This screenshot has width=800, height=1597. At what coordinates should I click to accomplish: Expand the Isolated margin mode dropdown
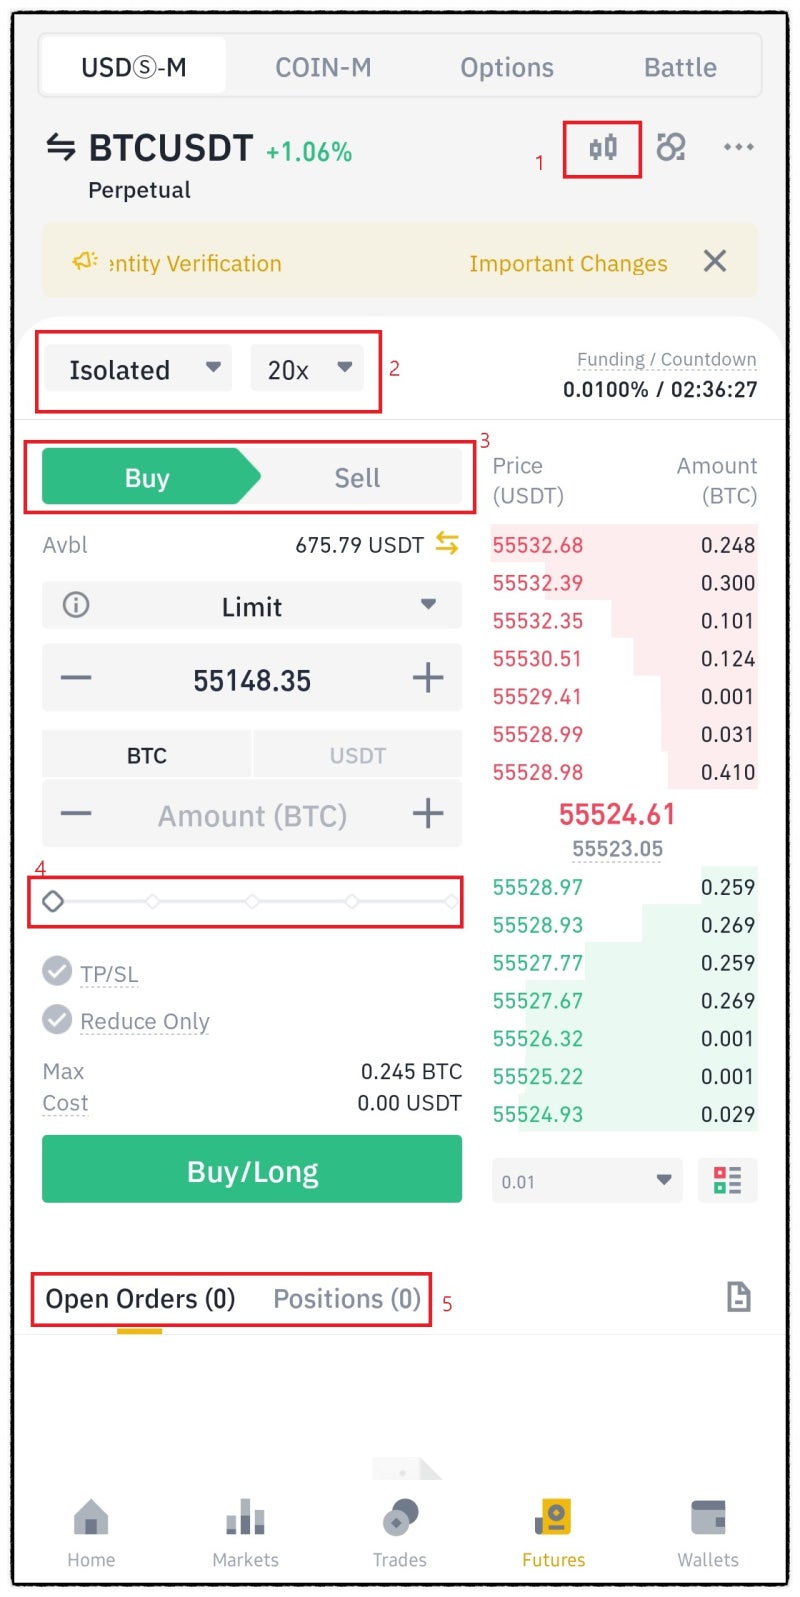coord(138,369)
